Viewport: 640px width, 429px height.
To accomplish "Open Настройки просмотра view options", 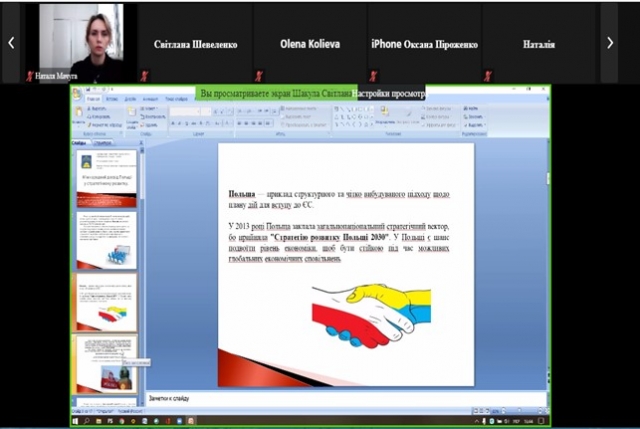I will (389, 93).
